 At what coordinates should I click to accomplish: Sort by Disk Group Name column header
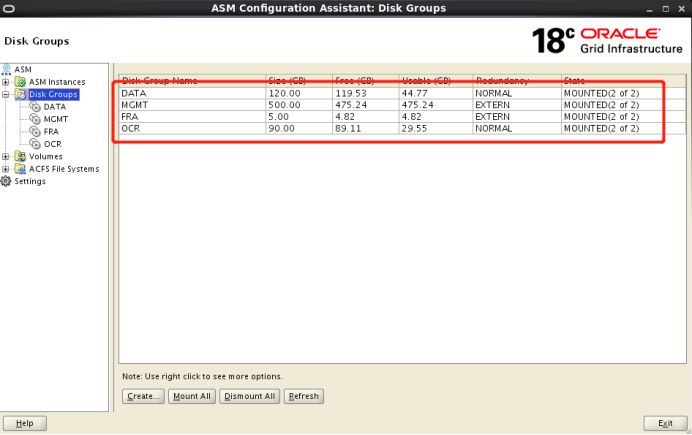tap(192, 80)
